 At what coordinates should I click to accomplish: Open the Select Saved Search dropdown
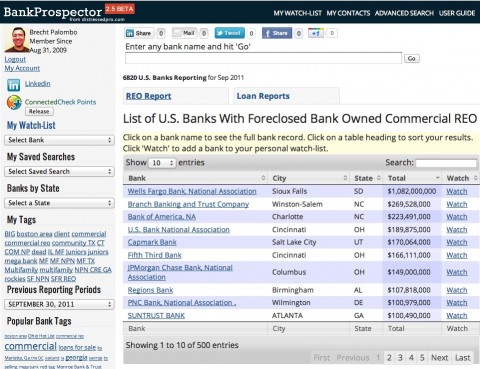[x=59, y=171]
